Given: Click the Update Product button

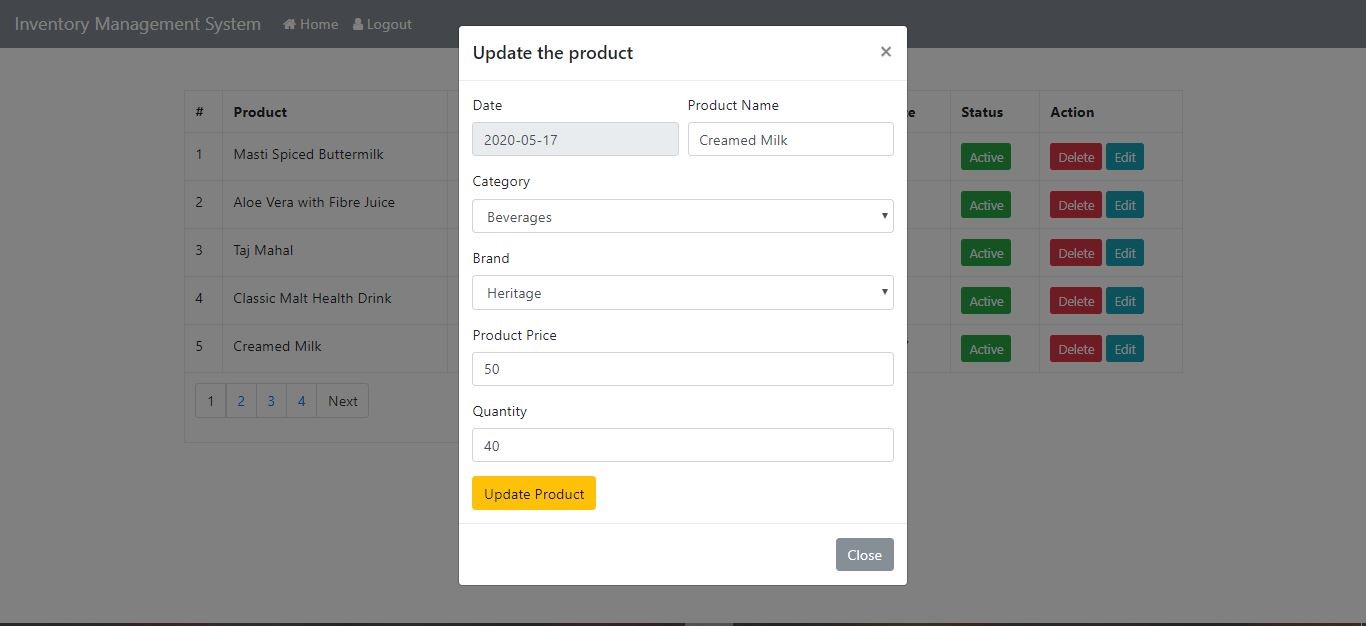Looking at the screenshot, I should point(534,493).
